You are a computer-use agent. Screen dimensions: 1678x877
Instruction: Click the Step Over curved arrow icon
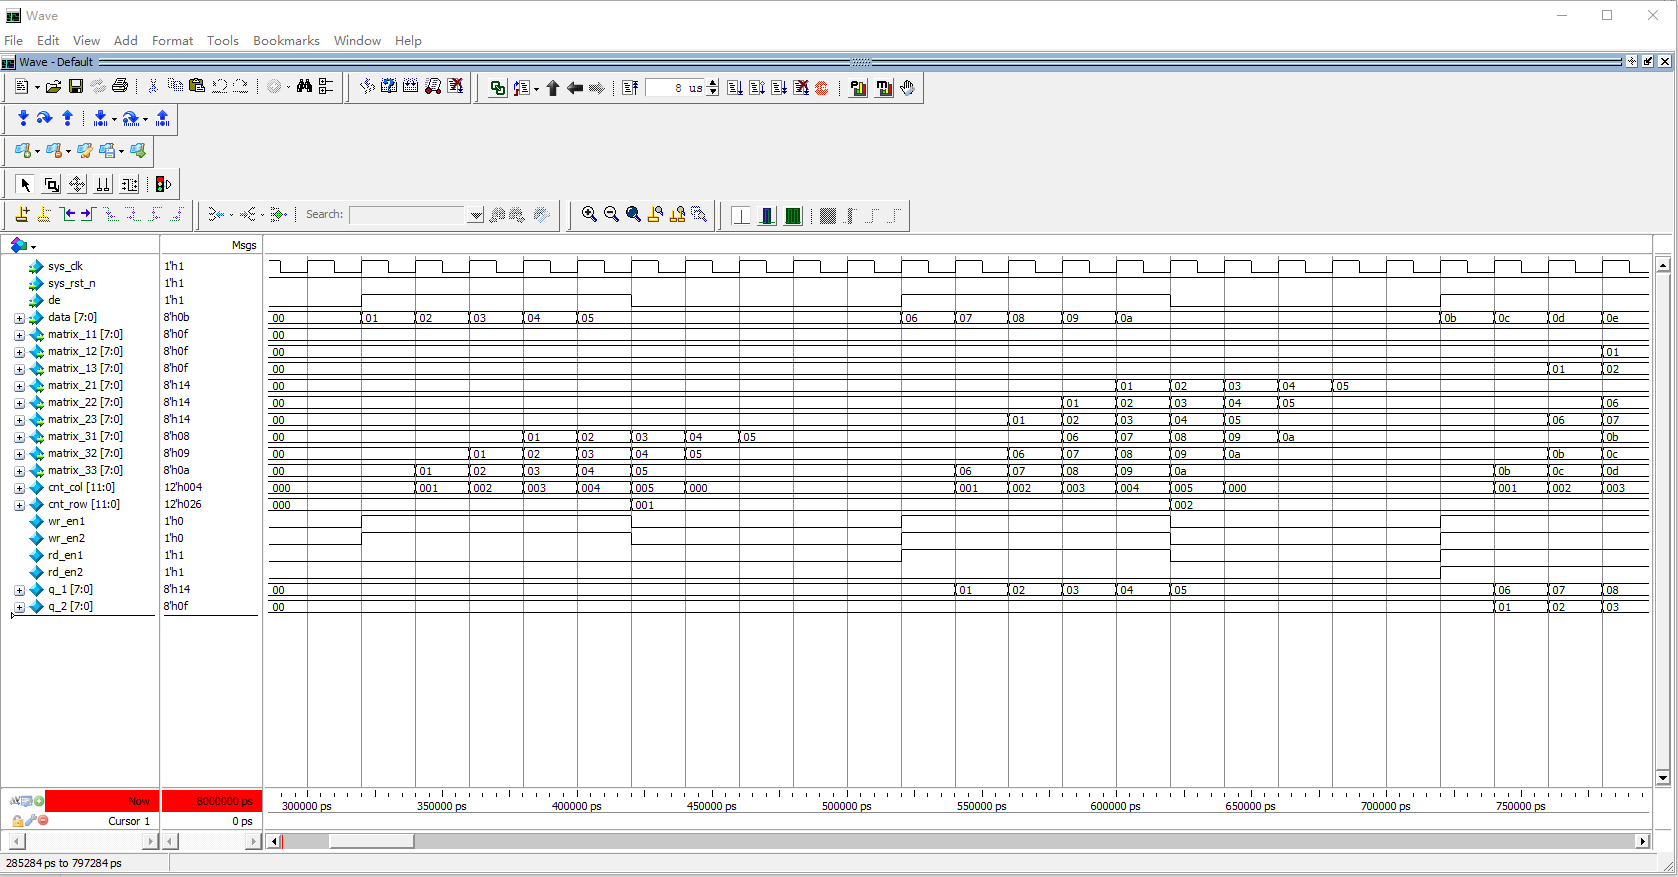pyautogui.click(x=44, y=118)
